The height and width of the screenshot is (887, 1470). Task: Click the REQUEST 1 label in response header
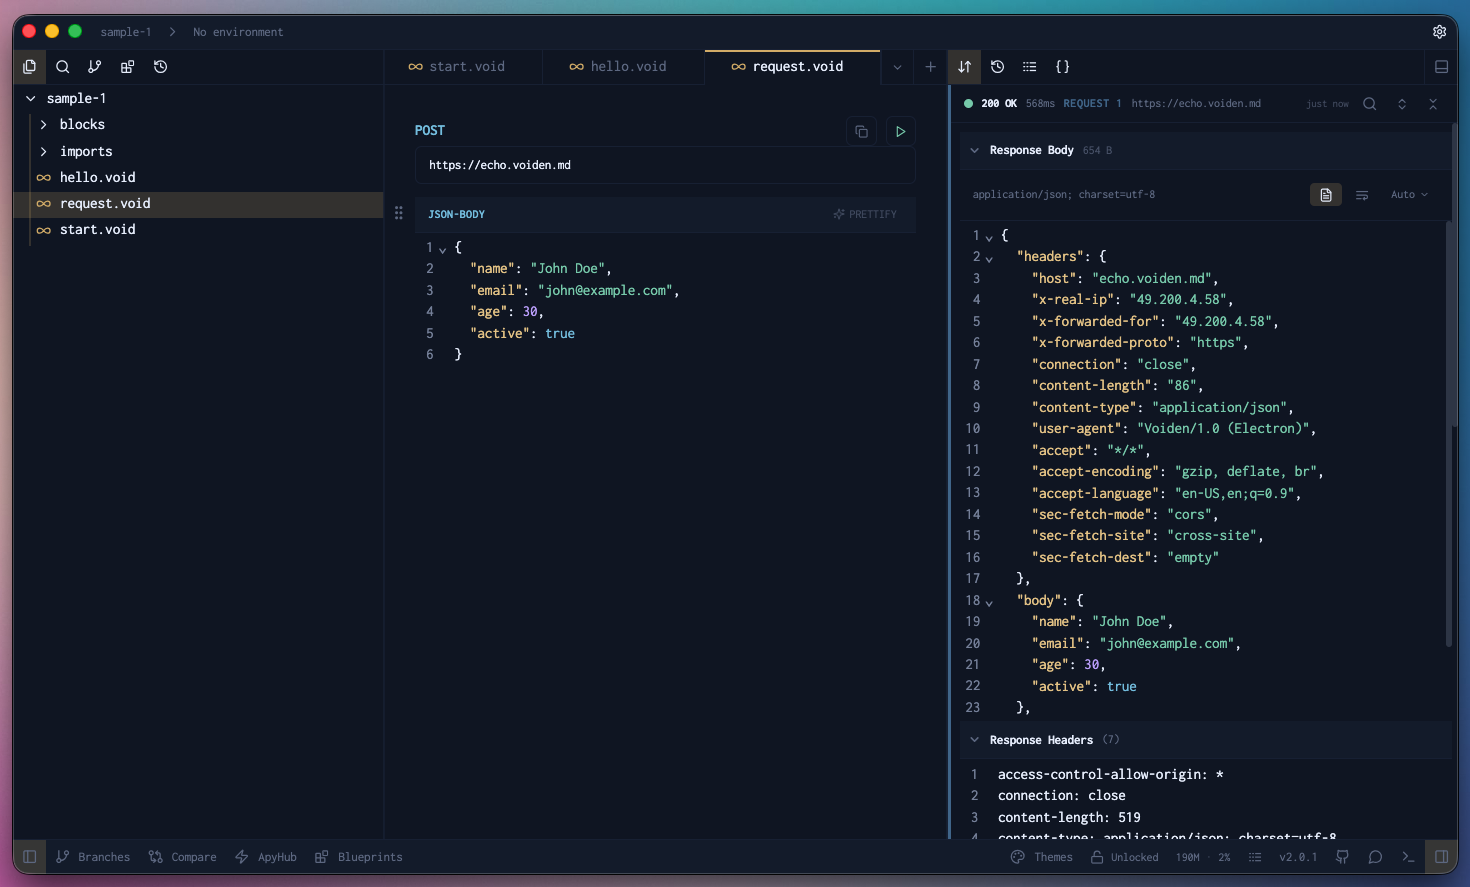pos(1092,104)
